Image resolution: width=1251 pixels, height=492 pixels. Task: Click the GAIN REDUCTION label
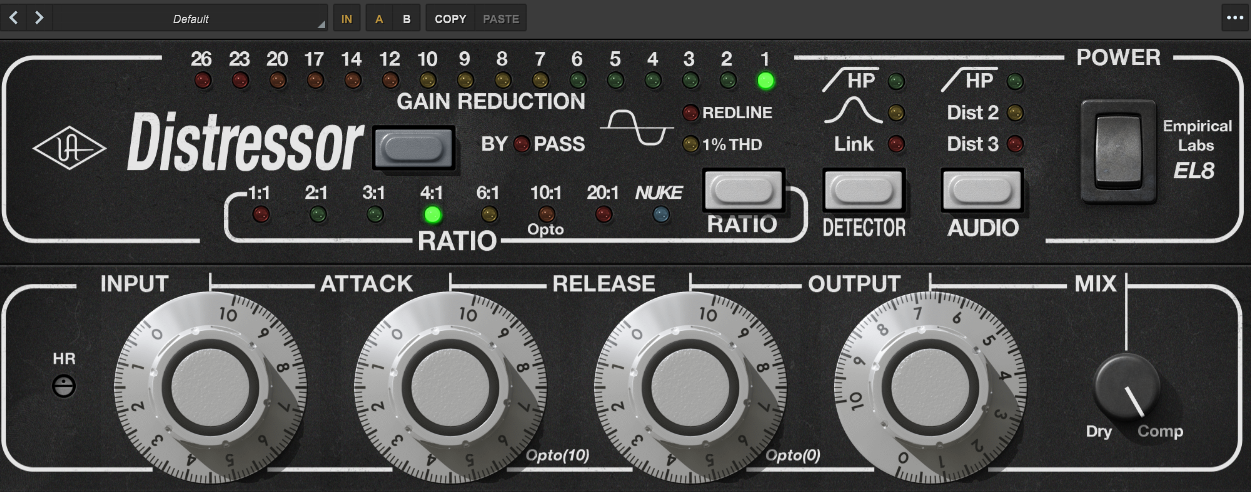[491, 101]
